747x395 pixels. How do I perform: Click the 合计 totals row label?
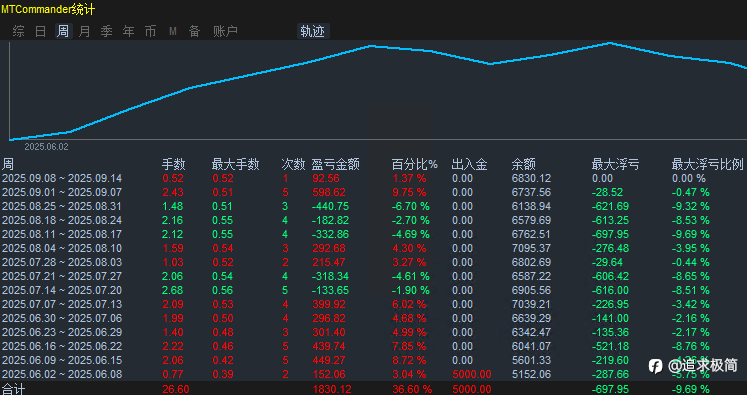(13, 389)
